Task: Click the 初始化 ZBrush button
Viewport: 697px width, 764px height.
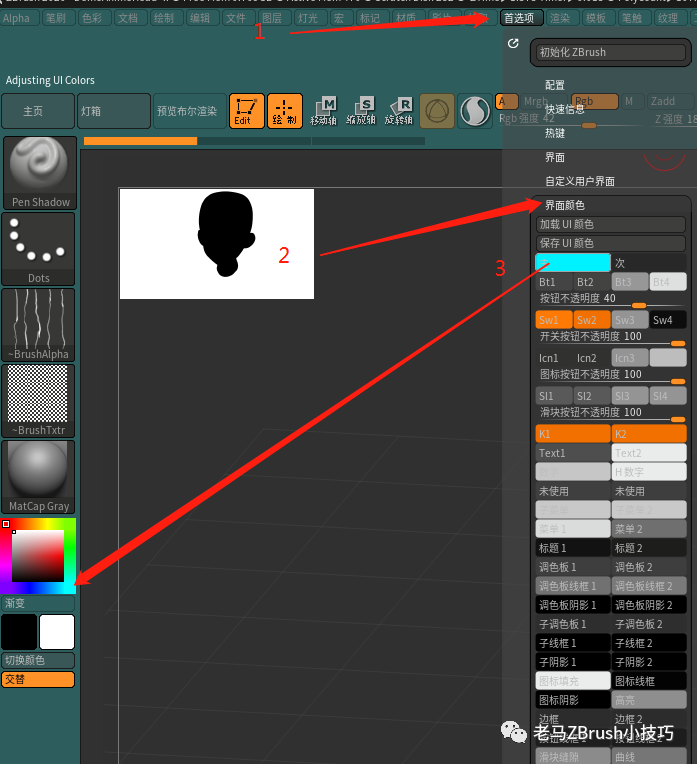Action: (611, 52)
